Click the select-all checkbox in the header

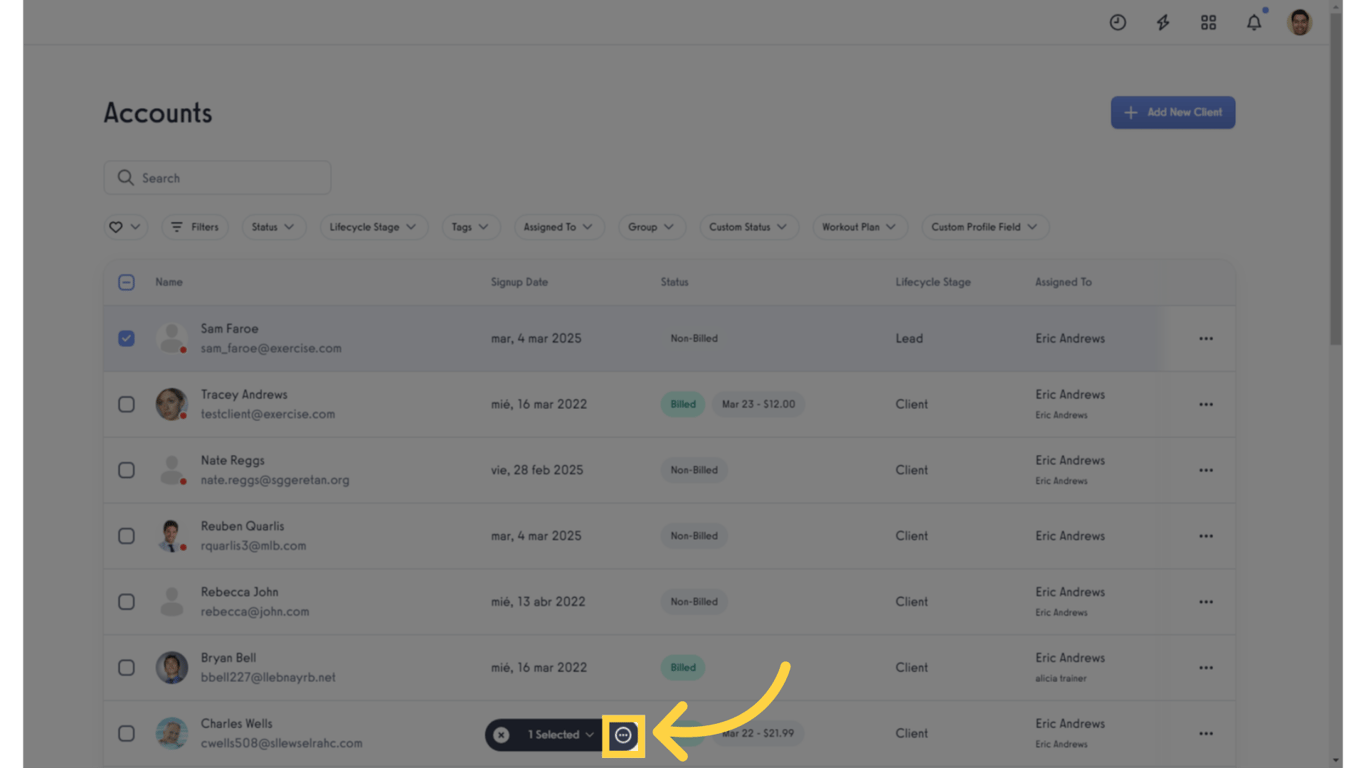click(x=126, y=282)
